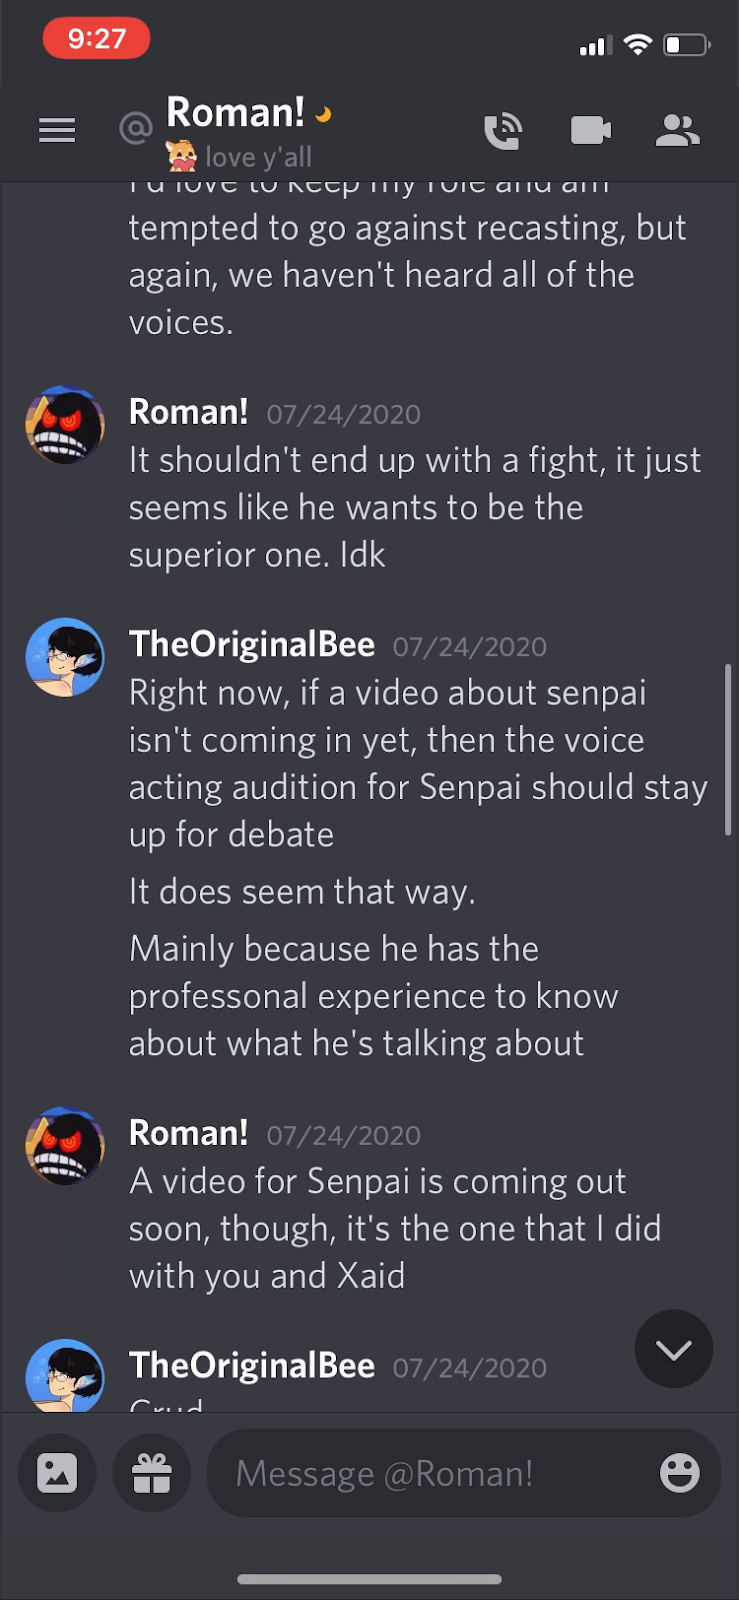739x1600 pixels.
Task: Open the hamburger navigation menu
Action: point(57,130)
